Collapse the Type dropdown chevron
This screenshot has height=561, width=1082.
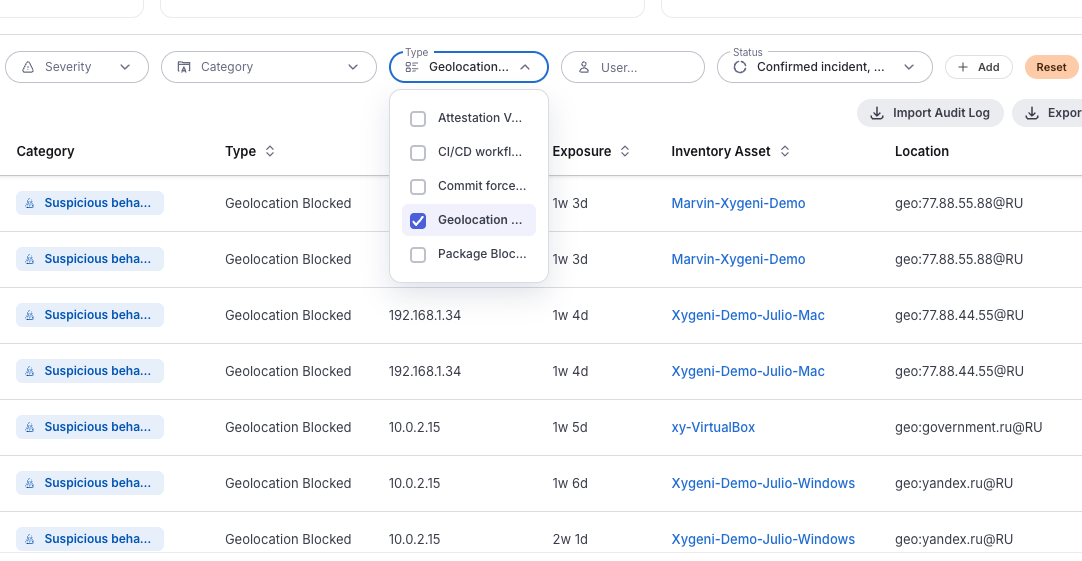(x=525, y=67)
